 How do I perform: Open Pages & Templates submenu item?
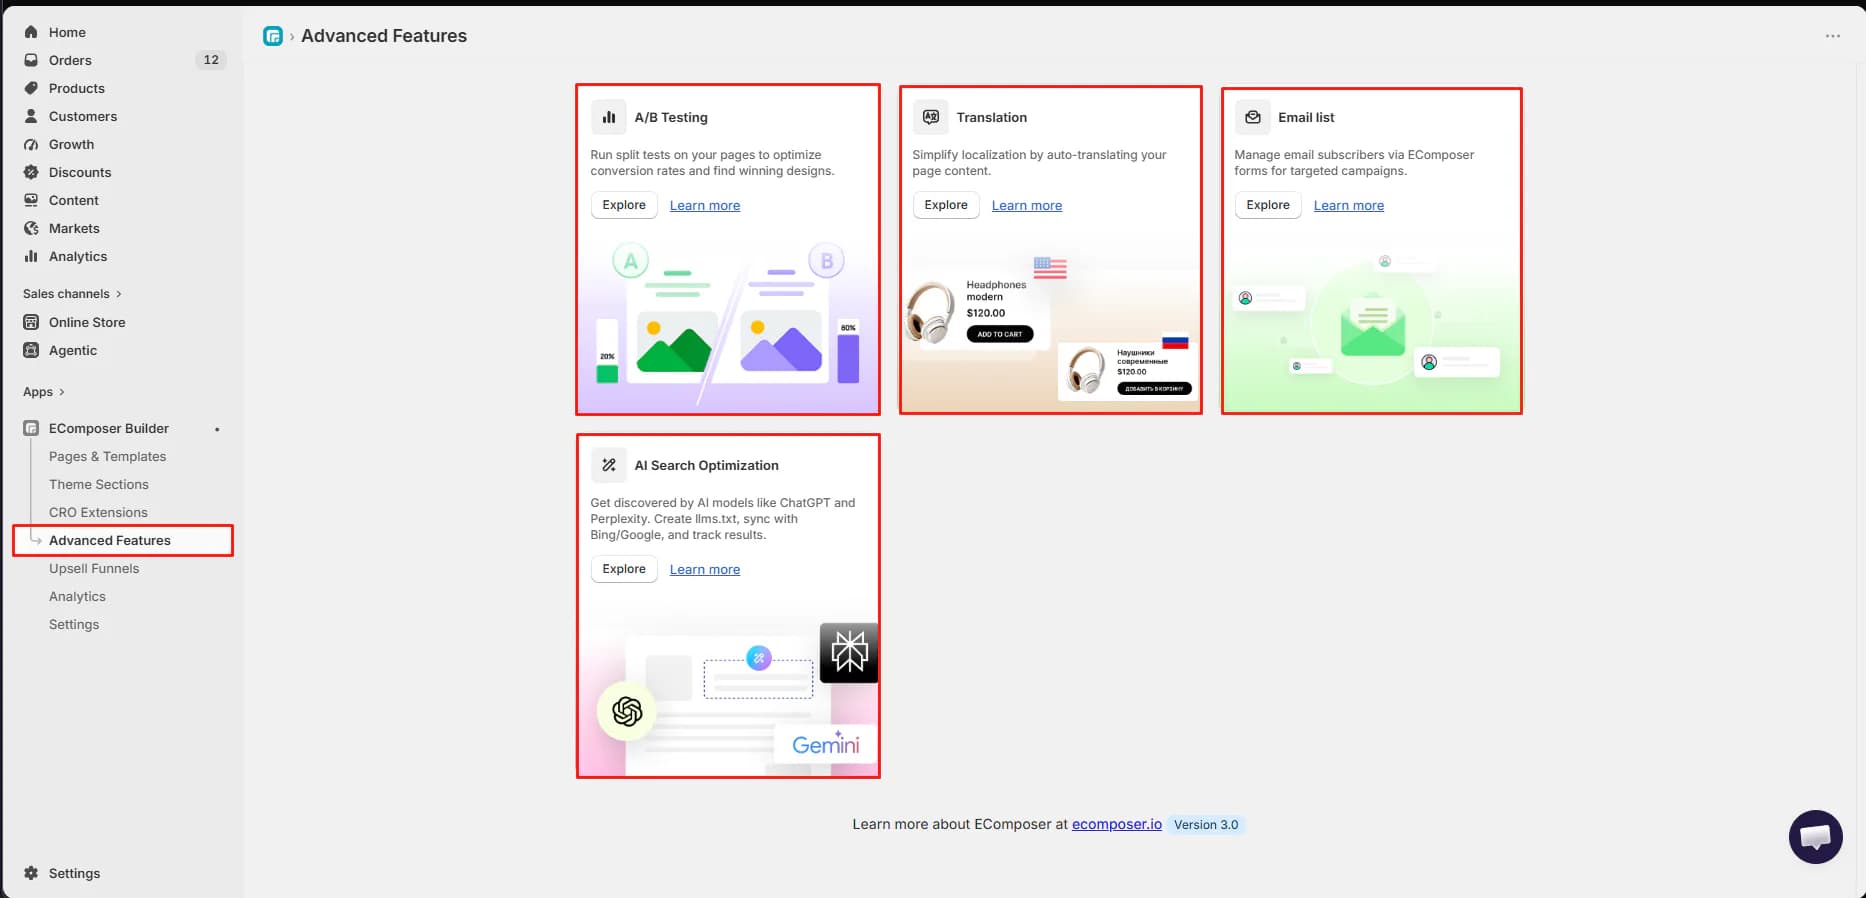[108, 456]
